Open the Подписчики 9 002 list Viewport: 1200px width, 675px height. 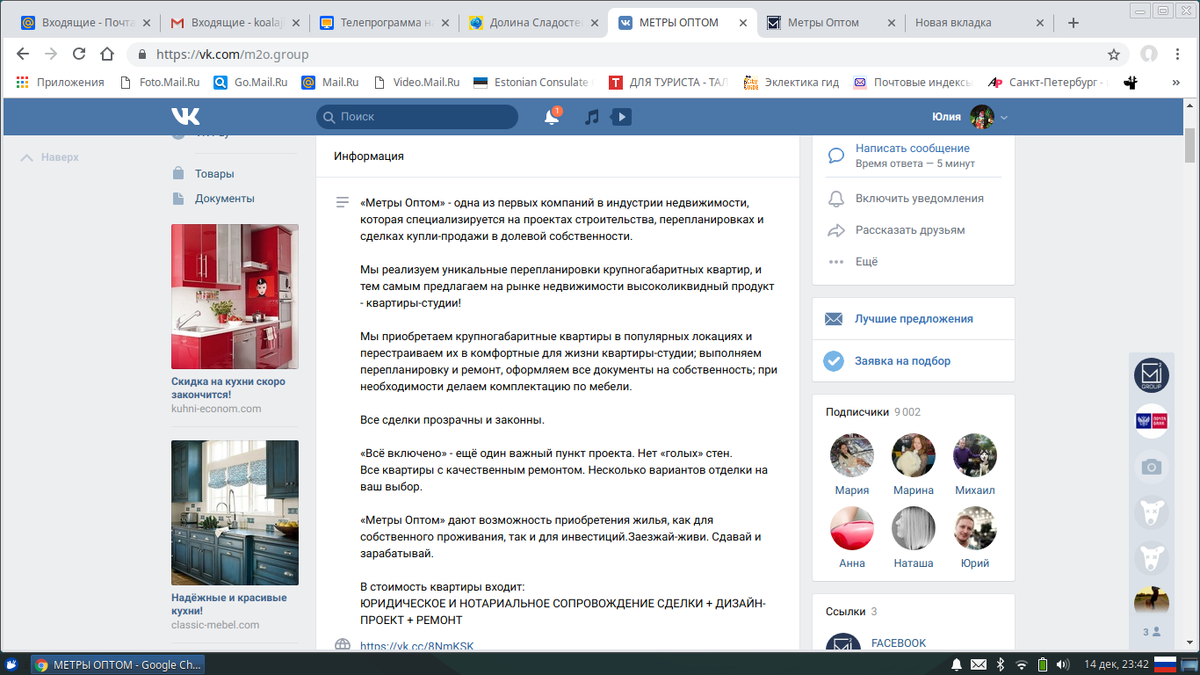click(x=873, y=411)
